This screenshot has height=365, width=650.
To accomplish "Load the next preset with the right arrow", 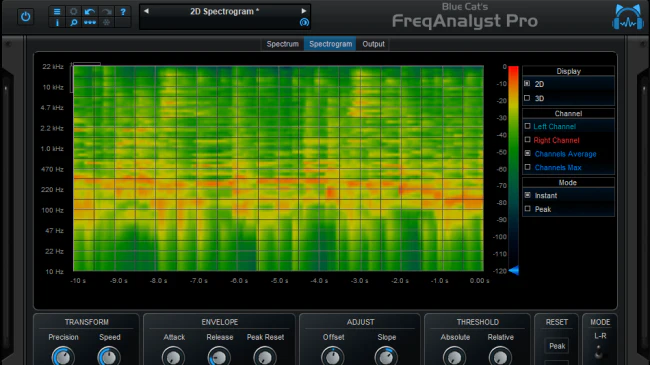I will click(x=303, y=11).
